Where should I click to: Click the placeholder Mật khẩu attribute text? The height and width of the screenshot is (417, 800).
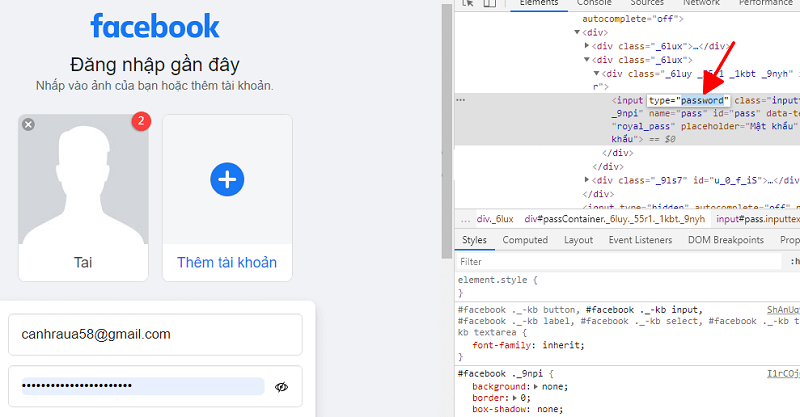[739, 126]
